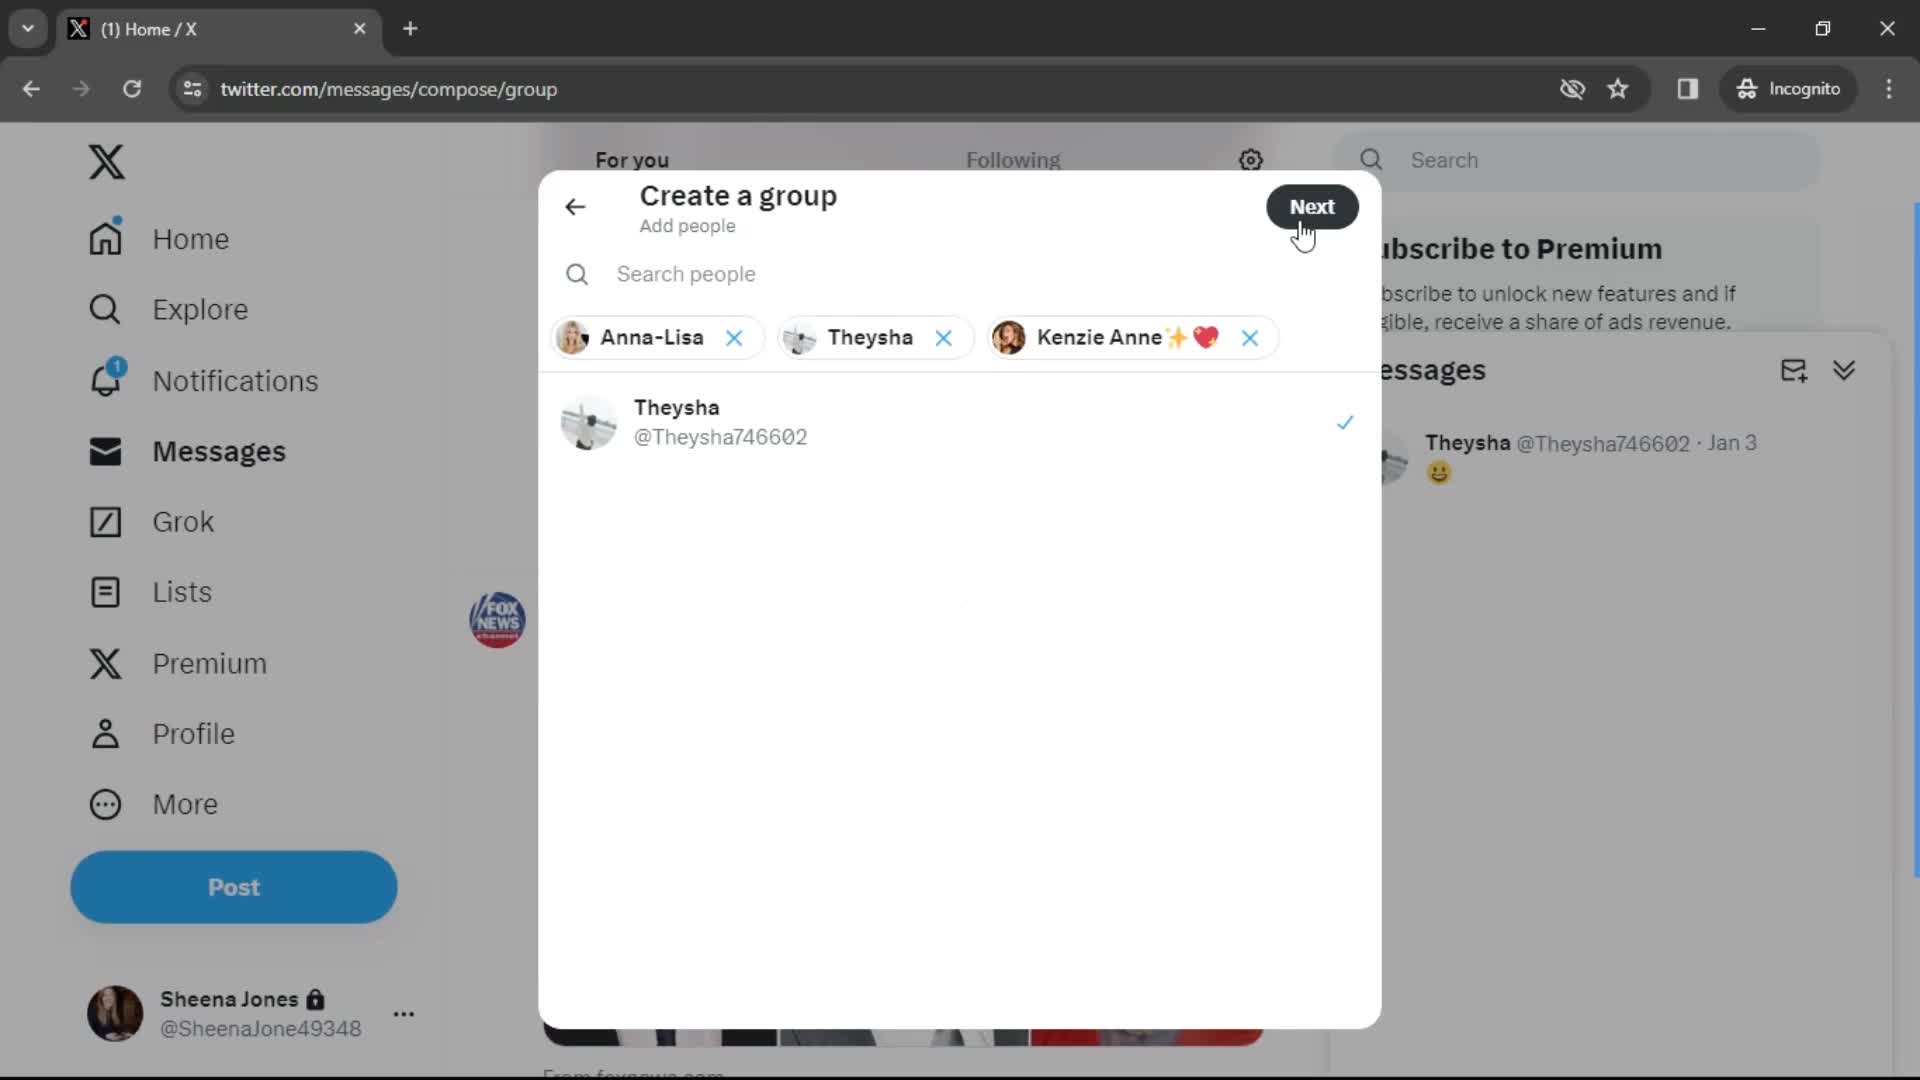Image resolution: width=1920 pixels, height=1080 pixels.
Task: Click the Grok sidebar icon
Action: (105, 521)
